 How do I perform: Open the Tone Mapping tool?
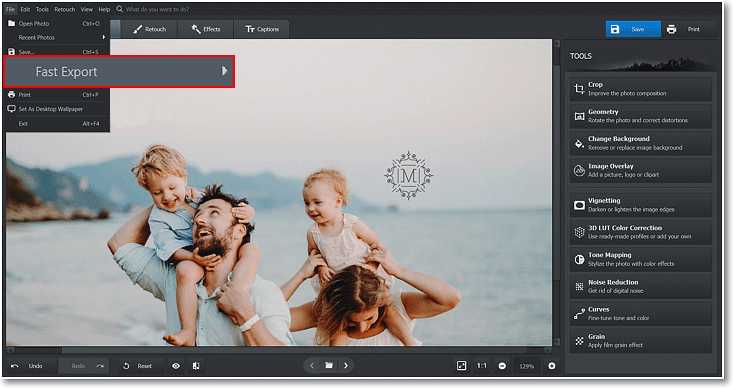pos(640,259)
